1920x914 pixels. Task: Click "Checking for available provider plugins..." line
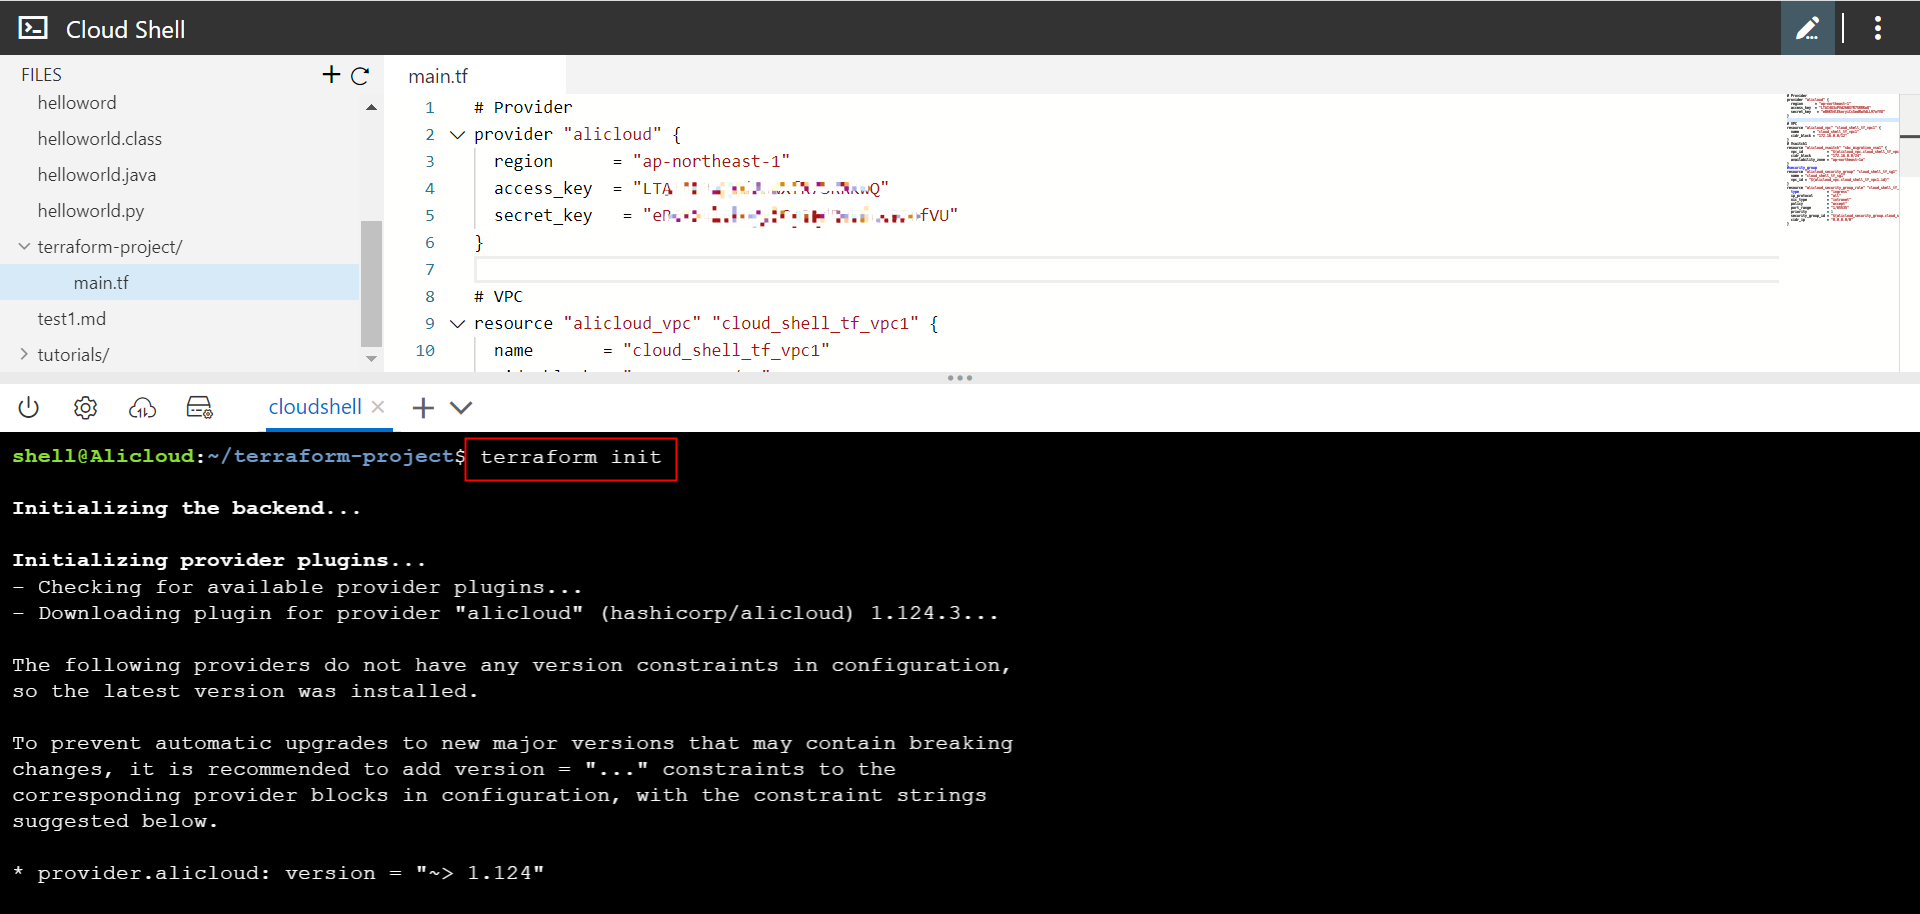(x=297, y=587)
